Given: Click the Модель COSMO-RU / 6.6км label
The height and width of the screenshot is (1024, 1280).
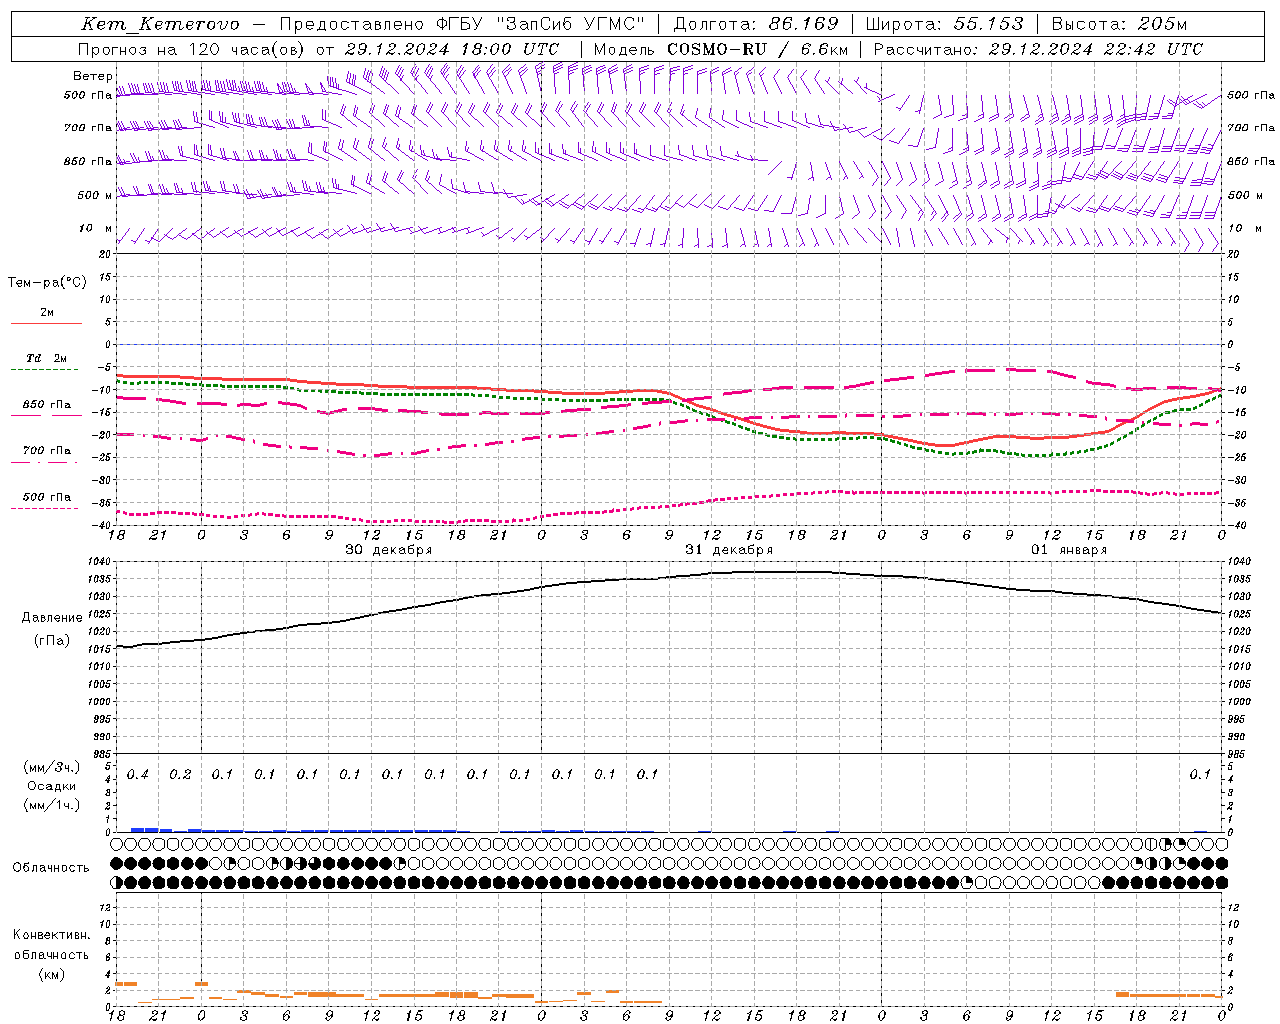Looking at the screenshot, I should 721,49.
